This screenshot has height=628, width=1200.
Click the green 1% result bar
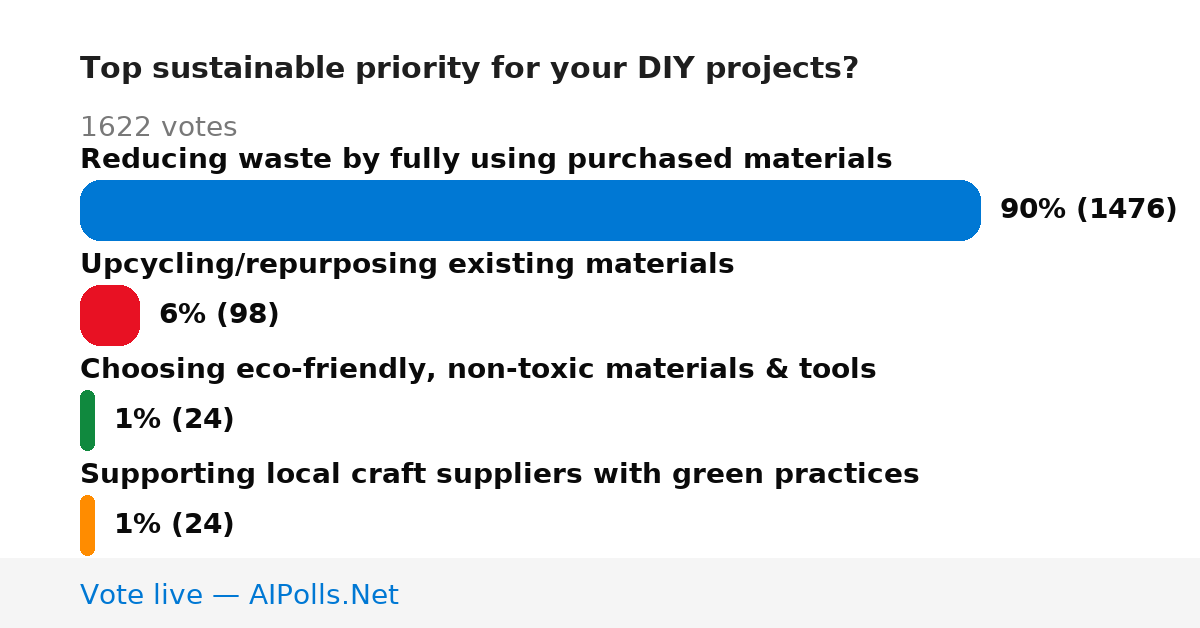(x=87, y=420)
